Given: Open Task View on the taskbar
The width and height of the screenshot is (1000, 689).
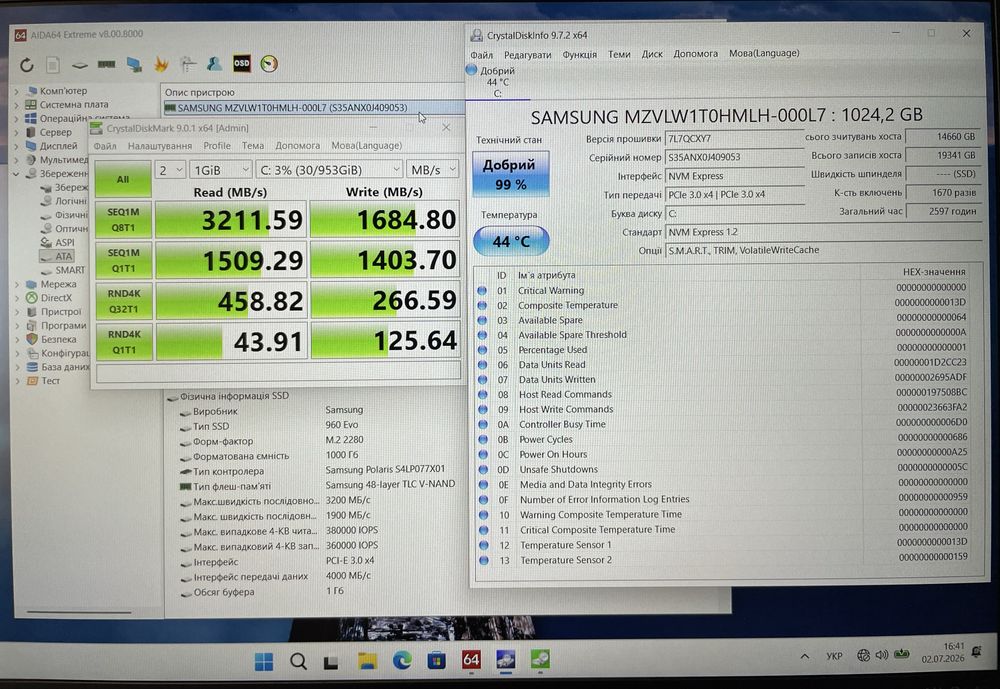Looking at the screenshot, I should (331, 662).
